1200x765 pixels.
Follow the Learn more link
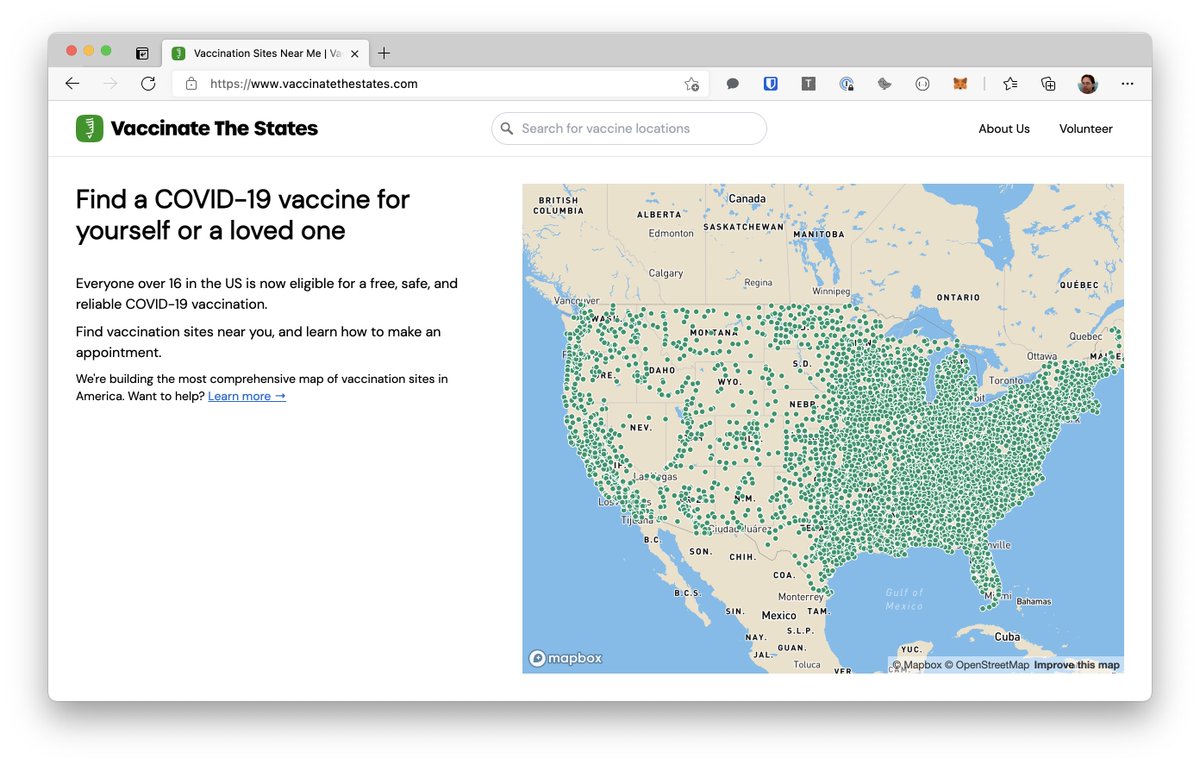click(x=247, y=396)
